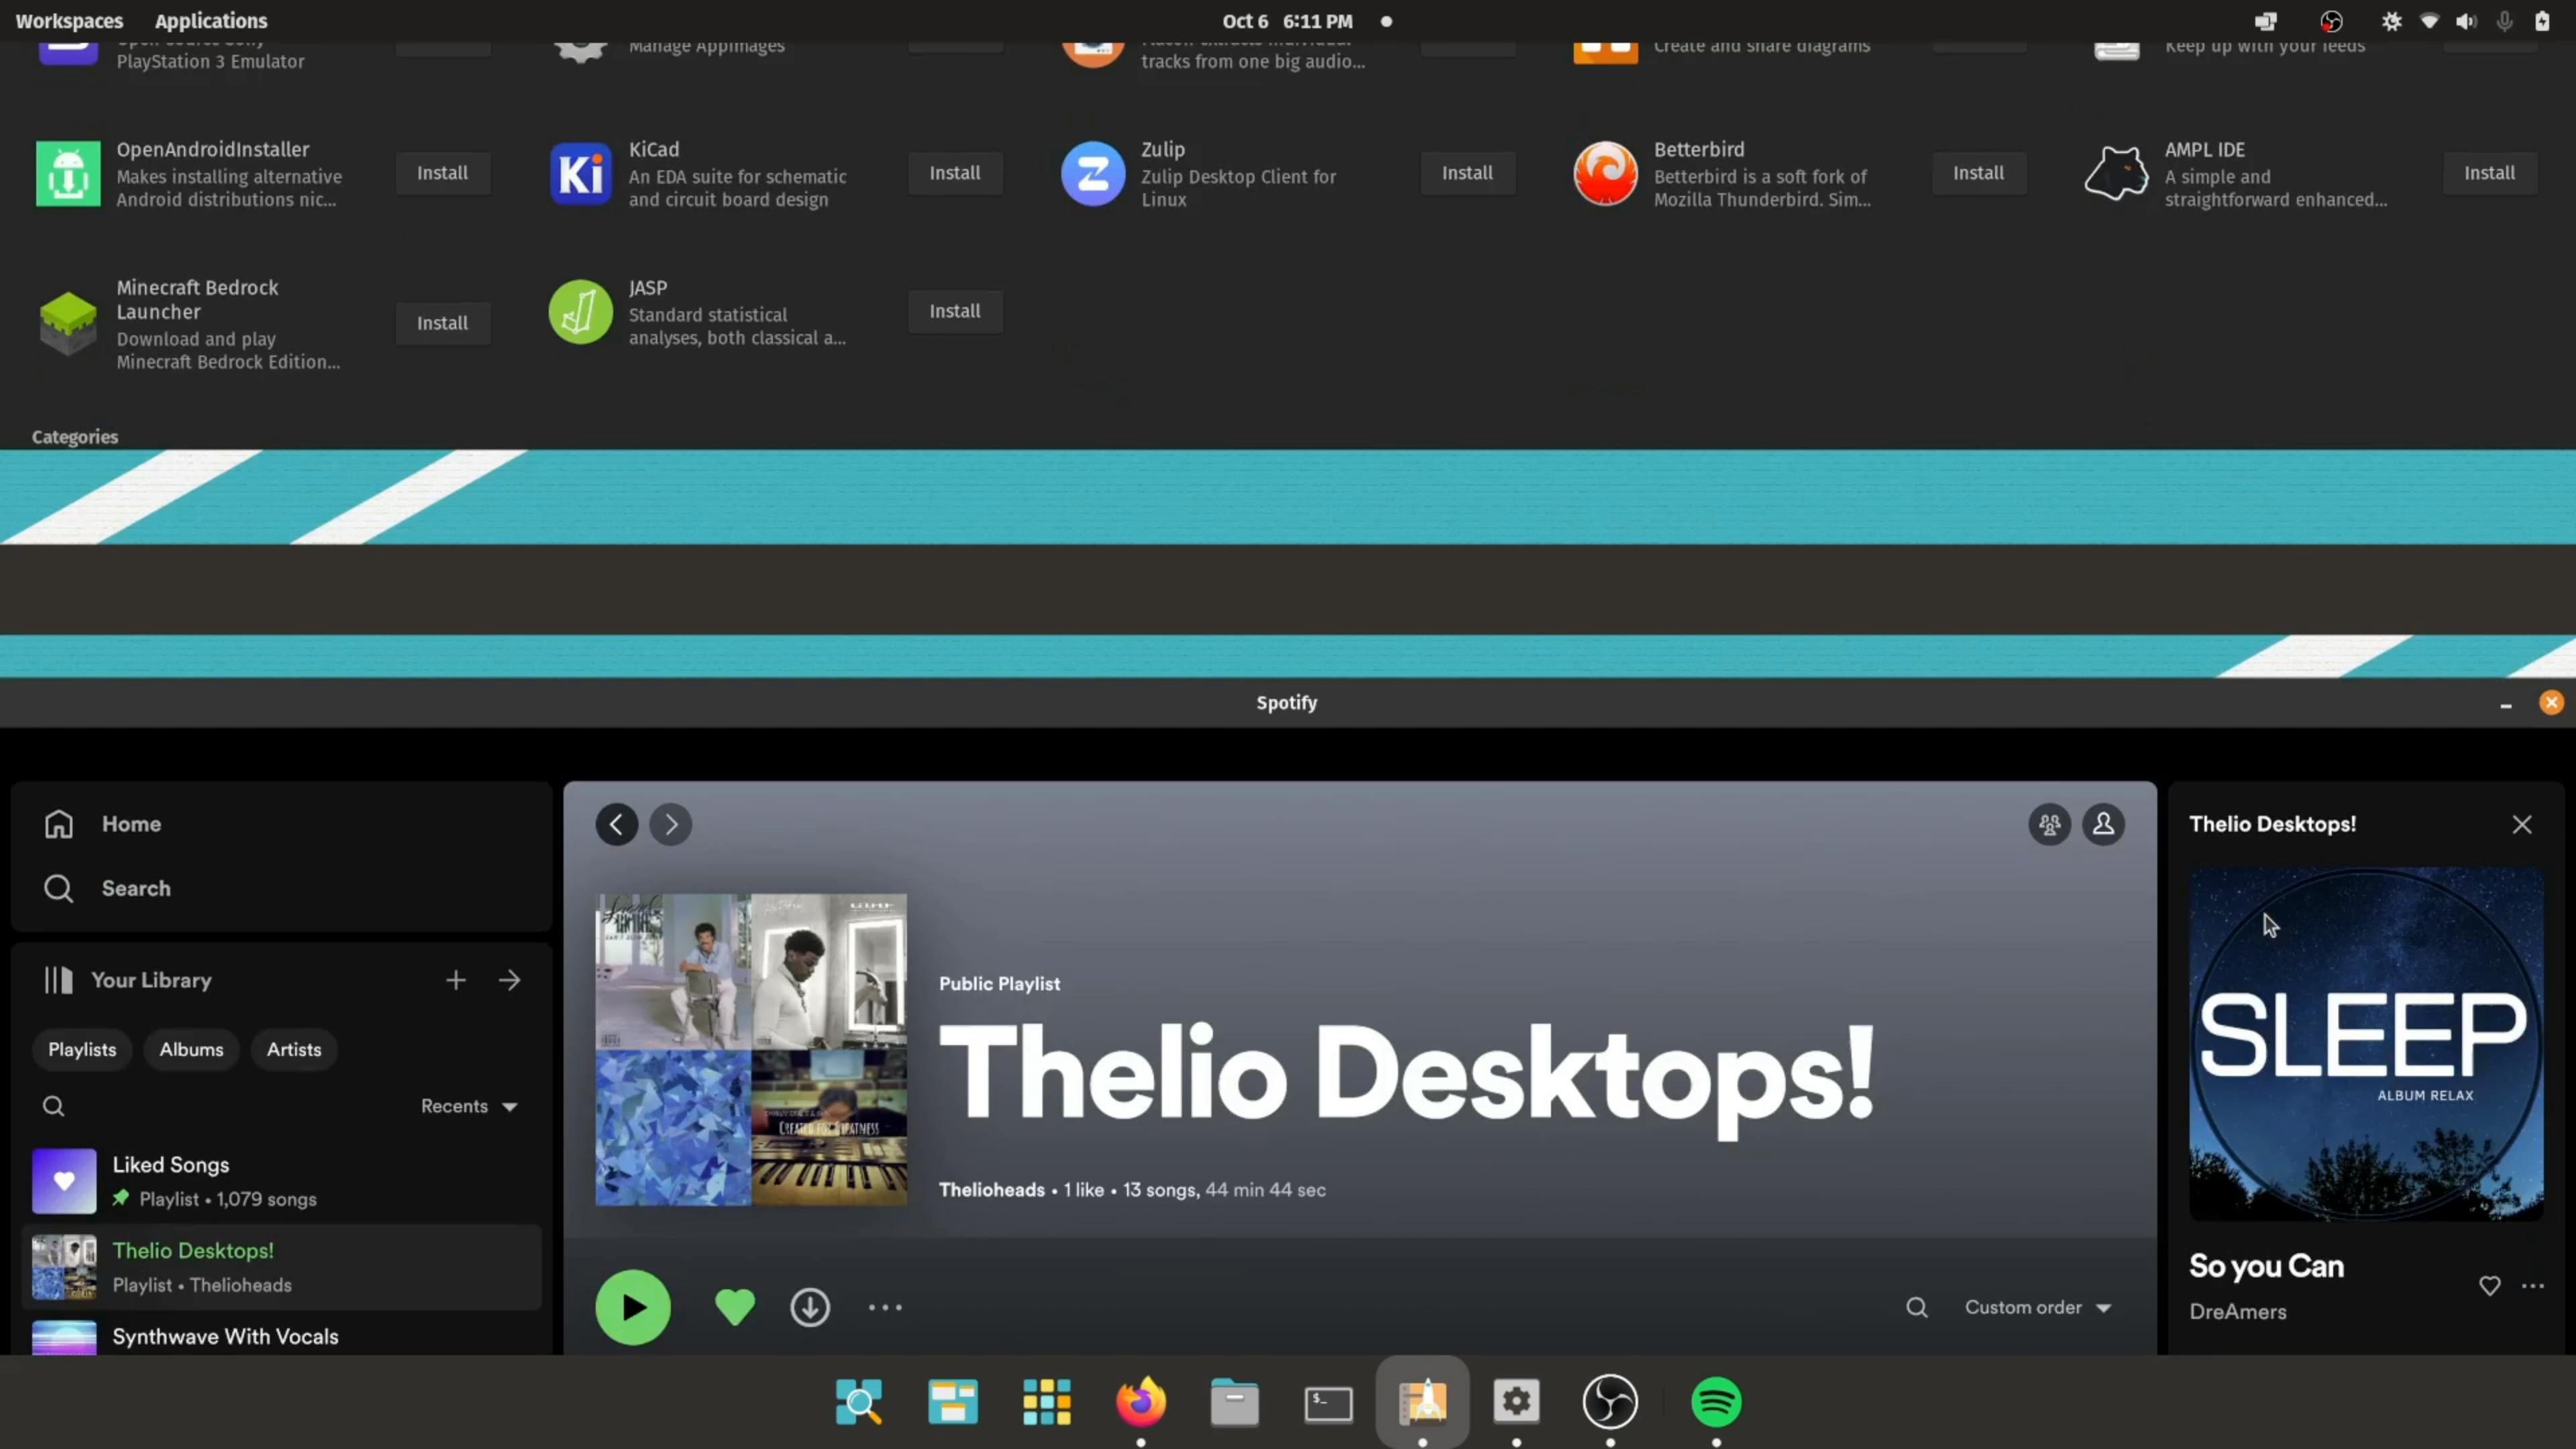Screen dimensions: 2576x1449
Task: Open JASP app icon in Pop Shop
Action: tap(580, 312)
